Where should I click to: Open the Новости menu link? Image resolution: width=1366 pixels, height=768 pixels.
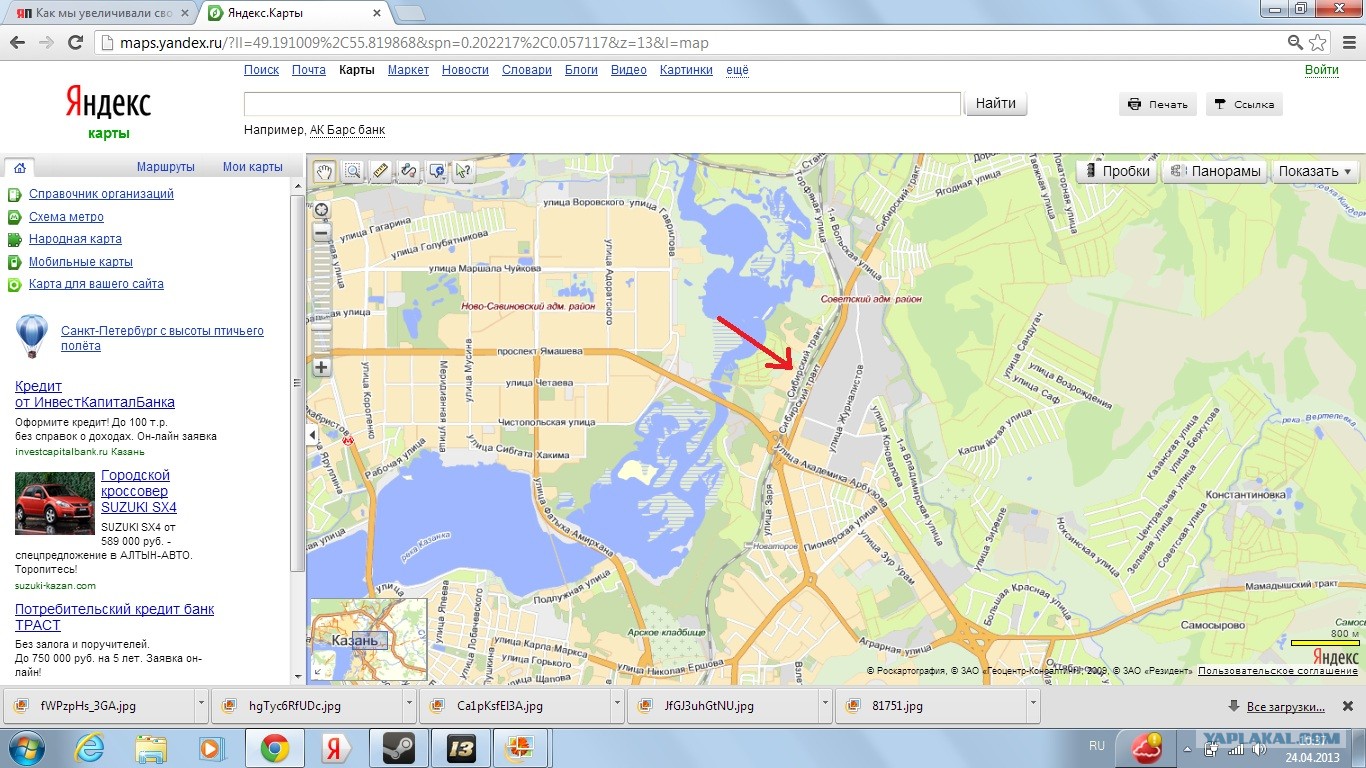click(465, 70)
